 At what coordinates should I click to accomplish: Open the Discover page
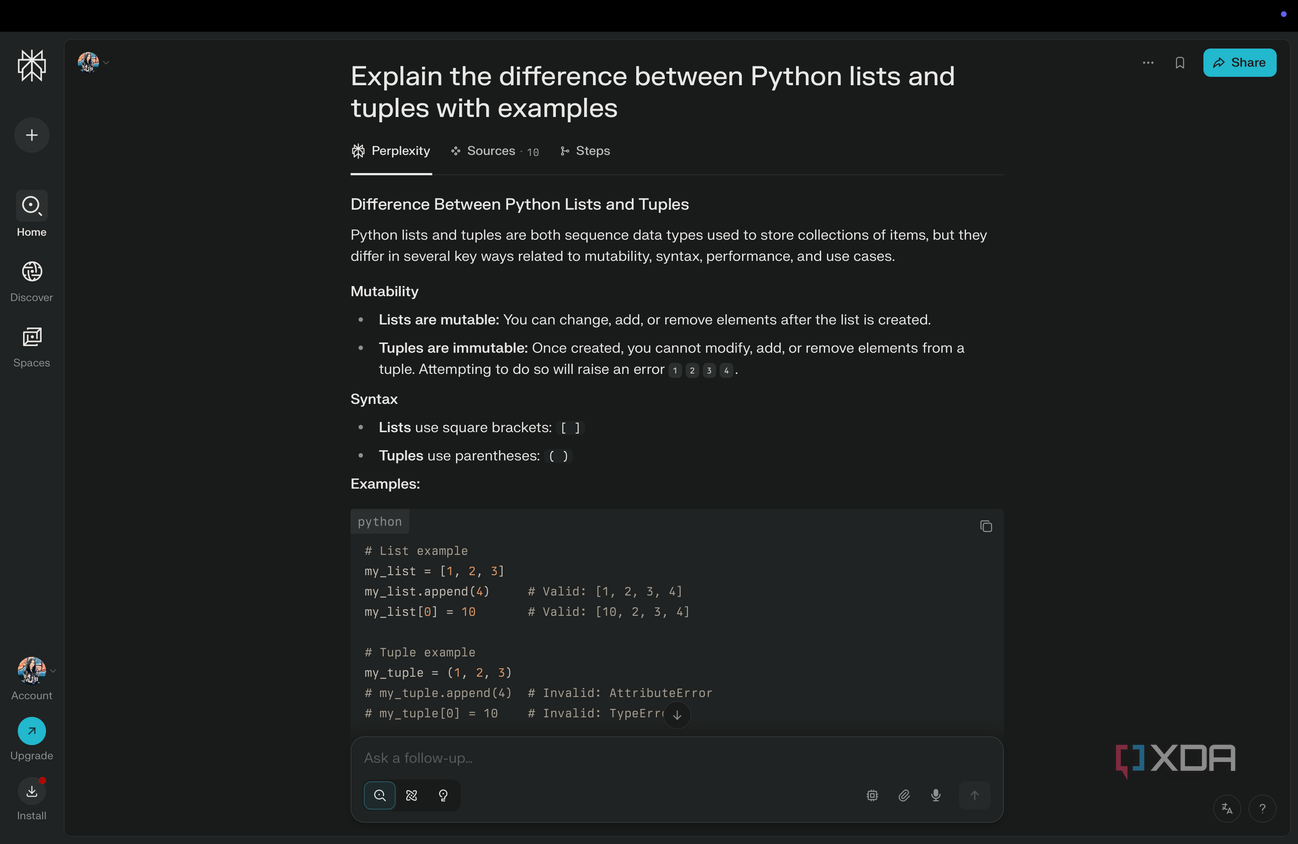[x=32, y=280]
